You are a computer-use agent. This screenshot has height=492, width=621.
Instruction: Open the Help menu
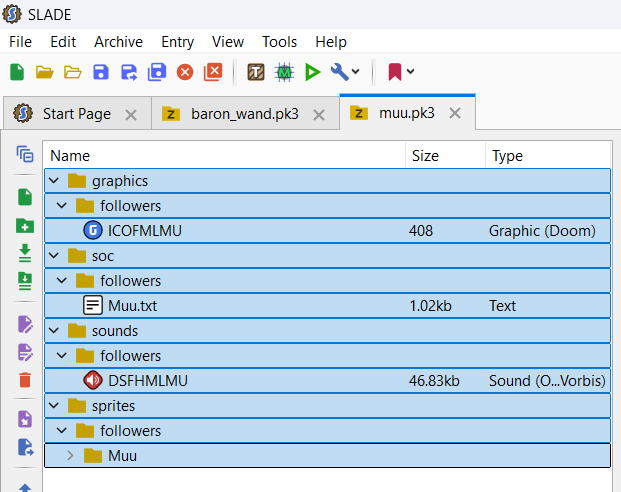pos(331,42)
